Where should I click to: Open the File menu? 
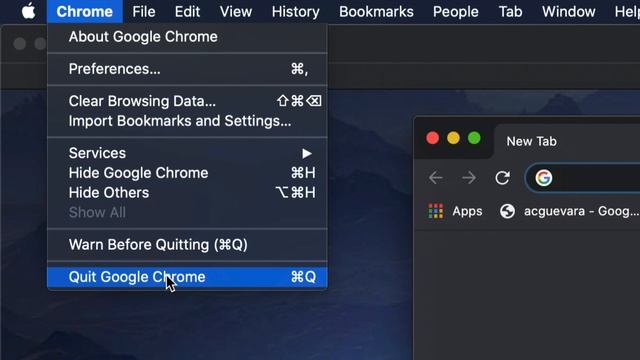144,11
